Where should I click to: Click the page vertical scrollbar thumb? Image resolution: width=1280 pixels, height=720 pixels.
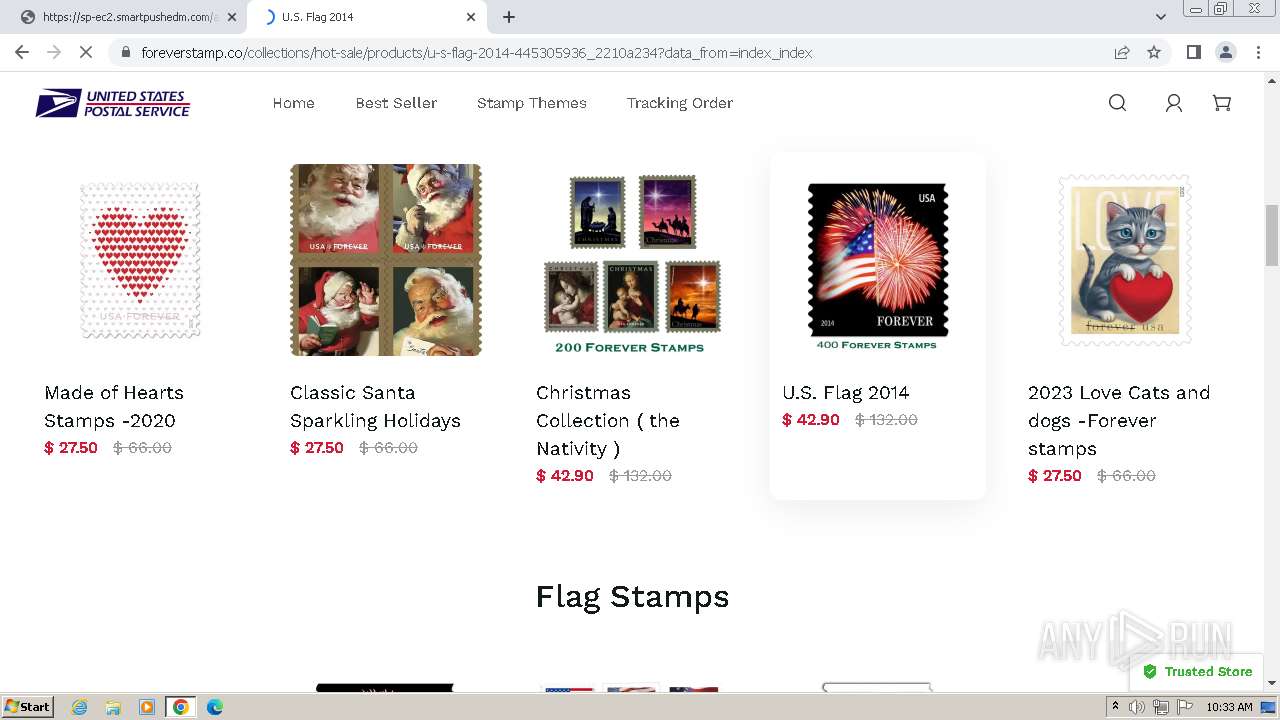click(x=1271, y=235)
